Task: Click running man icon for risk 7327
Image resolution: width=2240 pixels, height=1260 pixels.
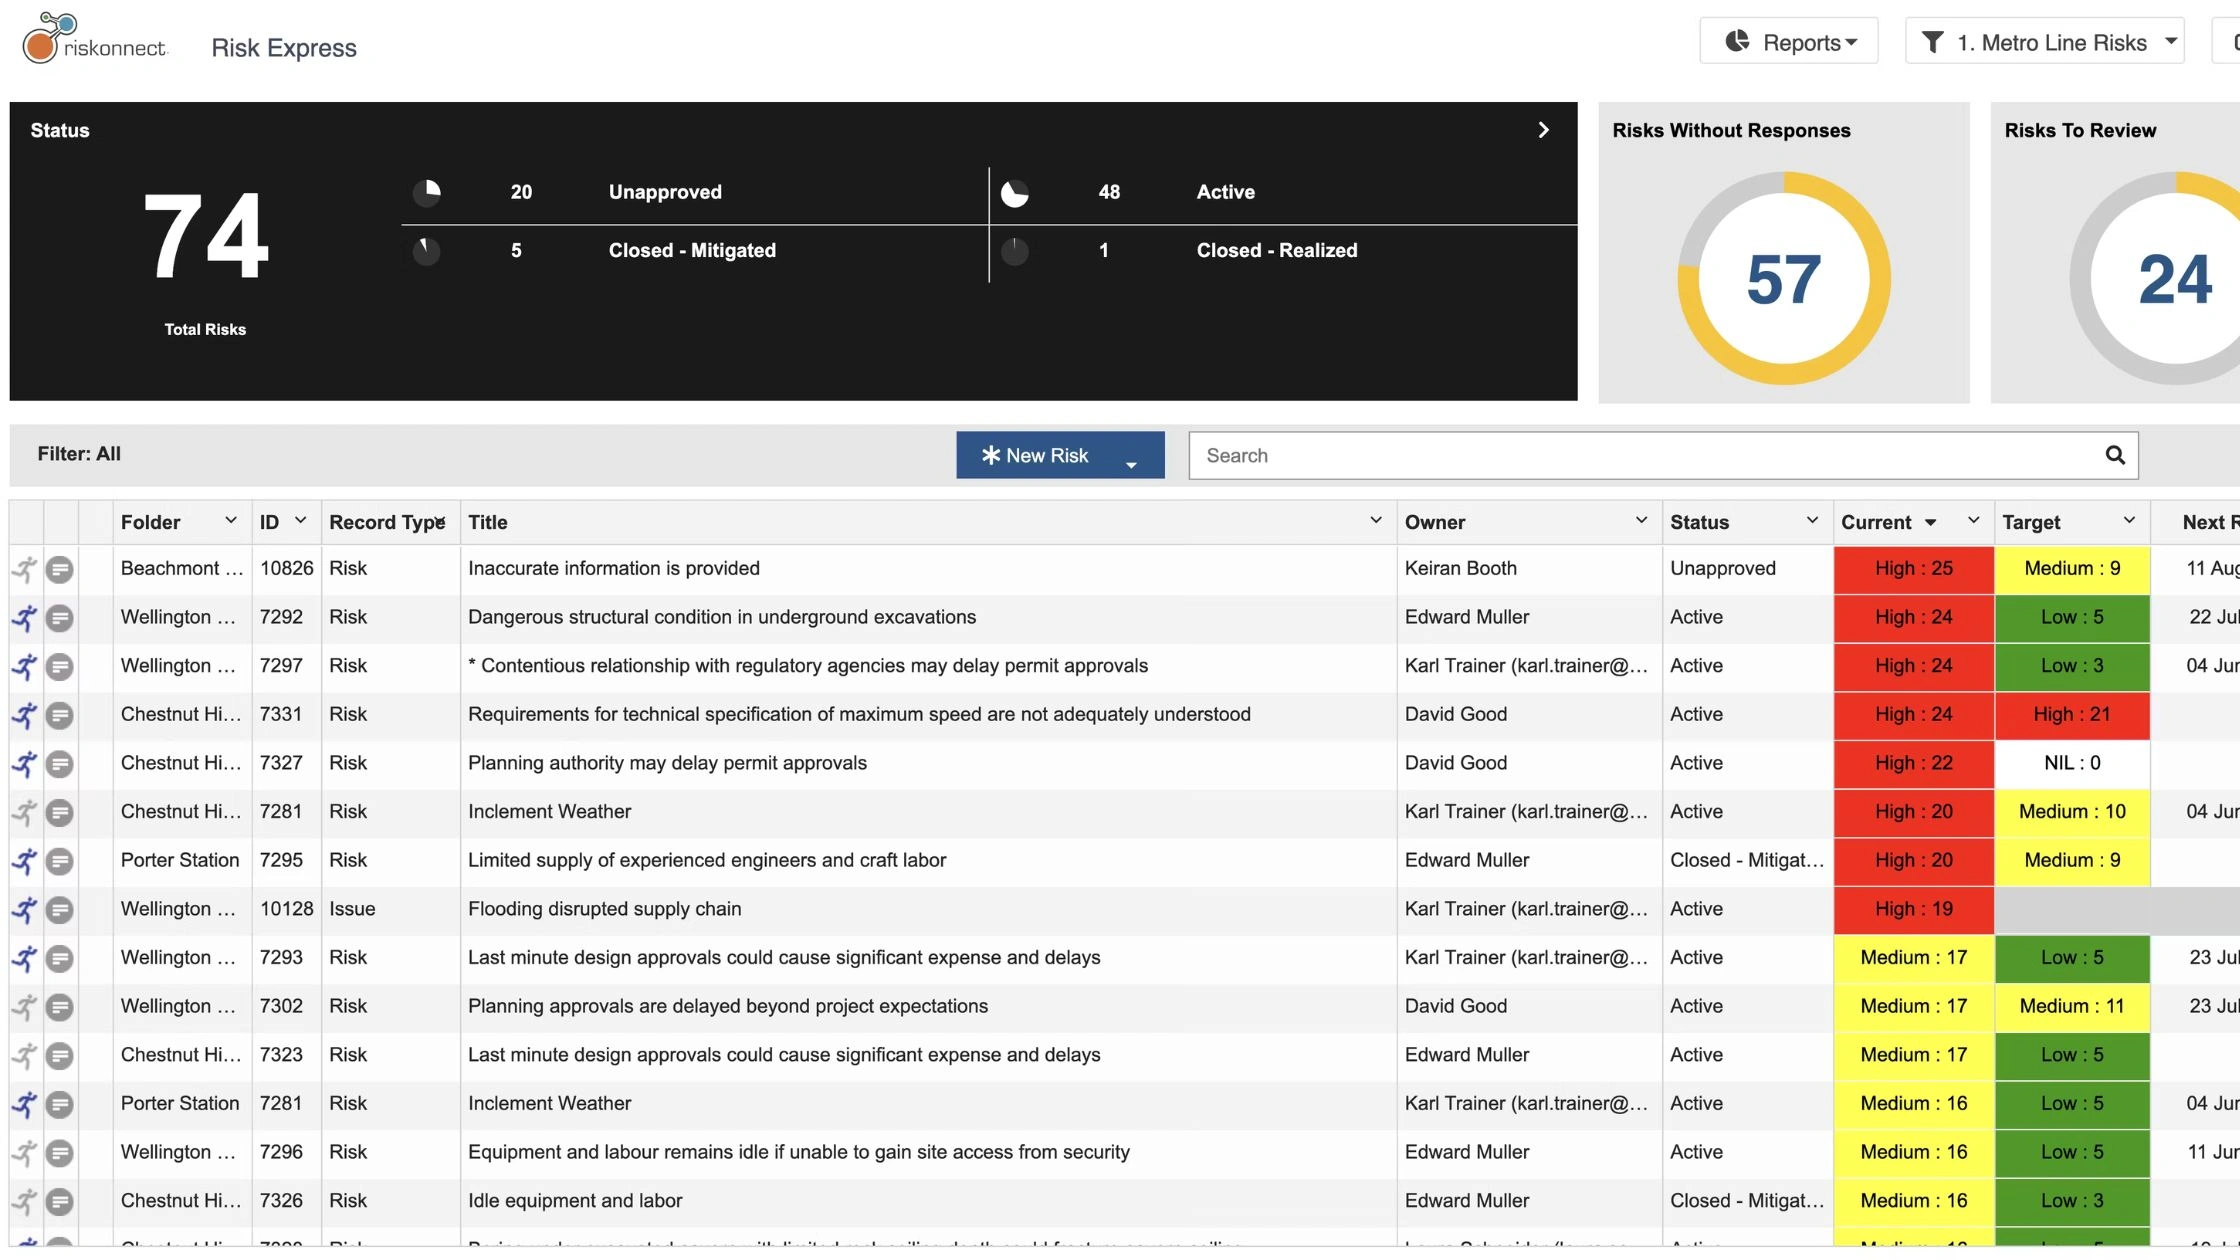Action: point(25,764)
